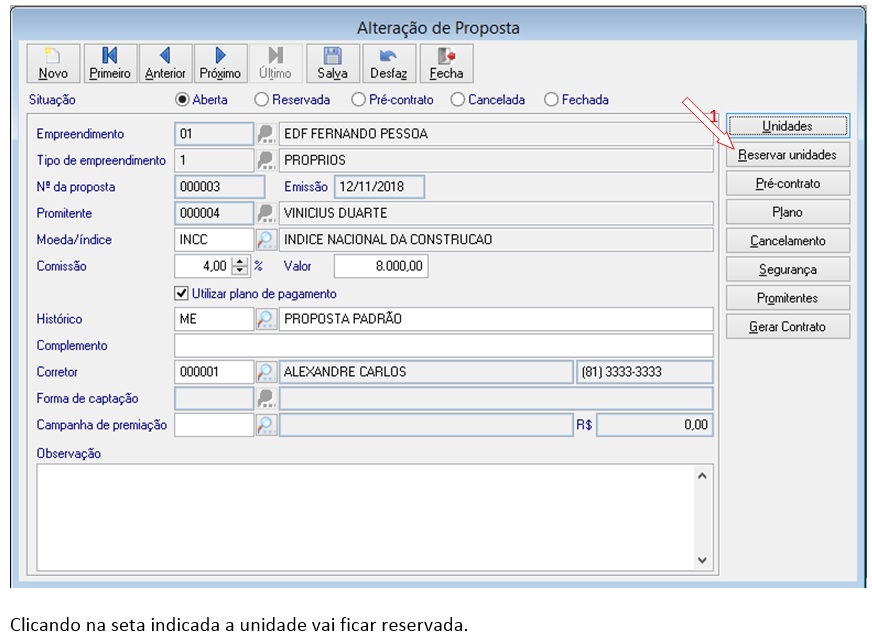
Task: Click the Observação scrollbar down arrow
Action: coord(702,560)
